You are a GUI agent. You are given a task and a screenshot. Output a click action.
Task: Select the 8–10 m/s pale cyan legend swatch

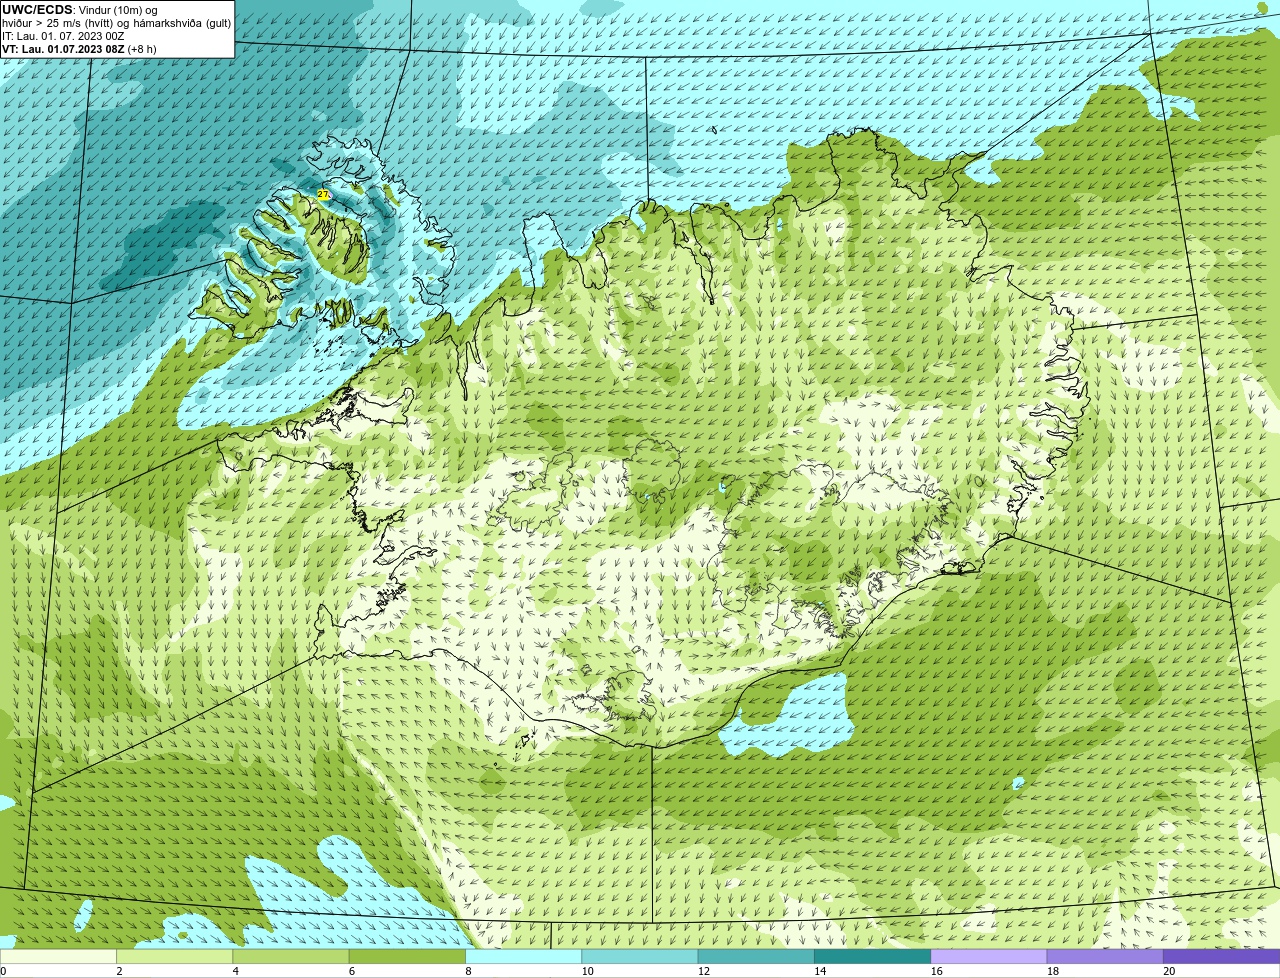click(x=524, y=957)
